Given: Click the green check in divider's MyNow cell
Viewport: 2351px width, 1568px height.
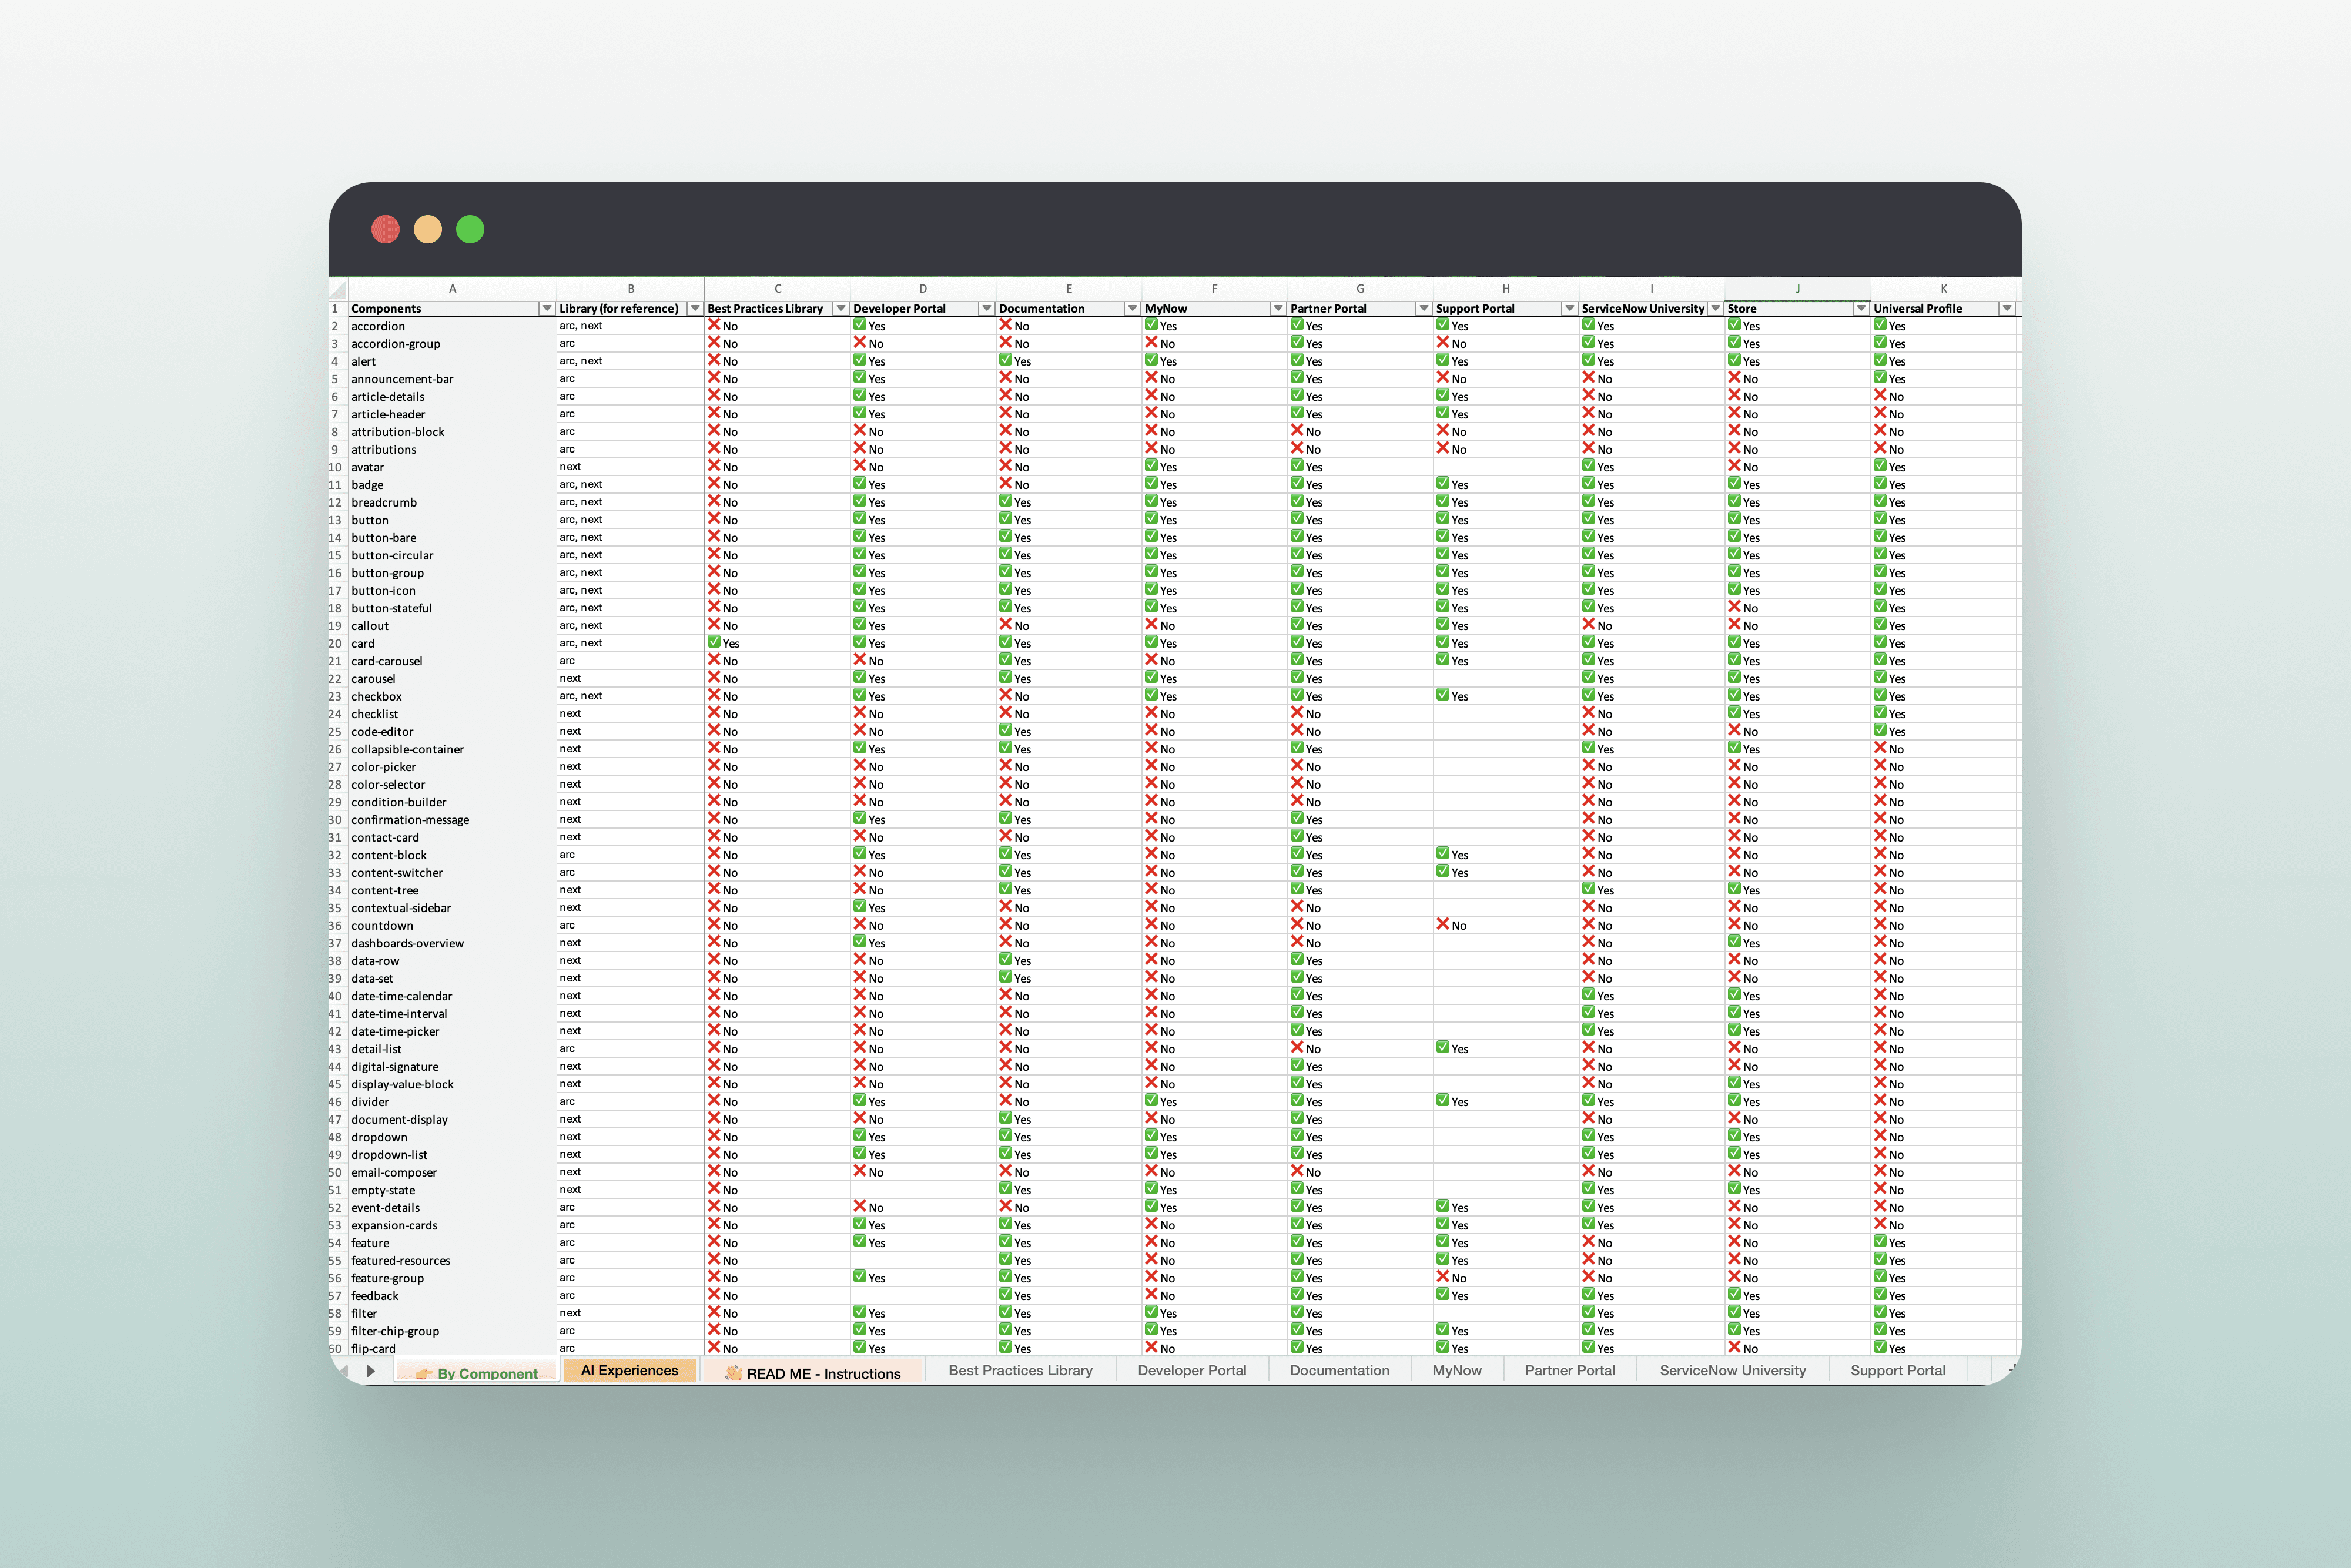Looking at the screenshot, I should (1152, 1101).
